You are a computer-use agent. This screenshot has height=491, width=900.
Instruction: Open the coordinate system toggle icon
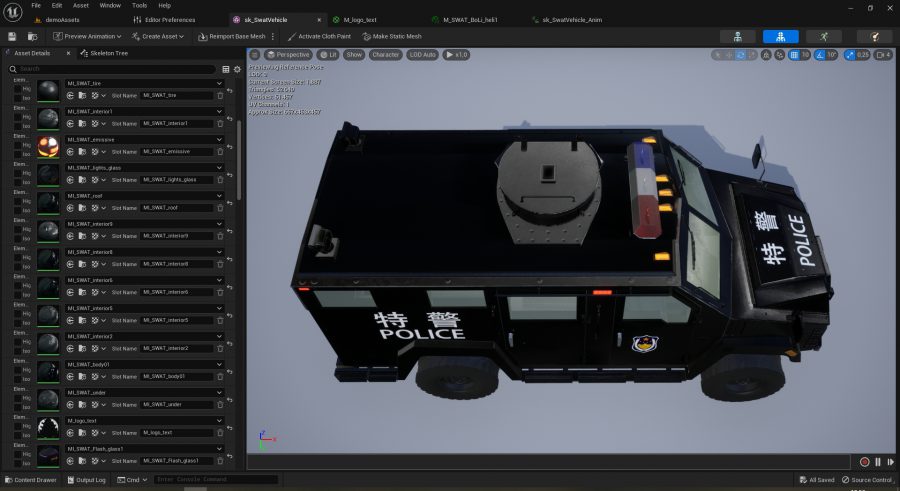point(766,55)
